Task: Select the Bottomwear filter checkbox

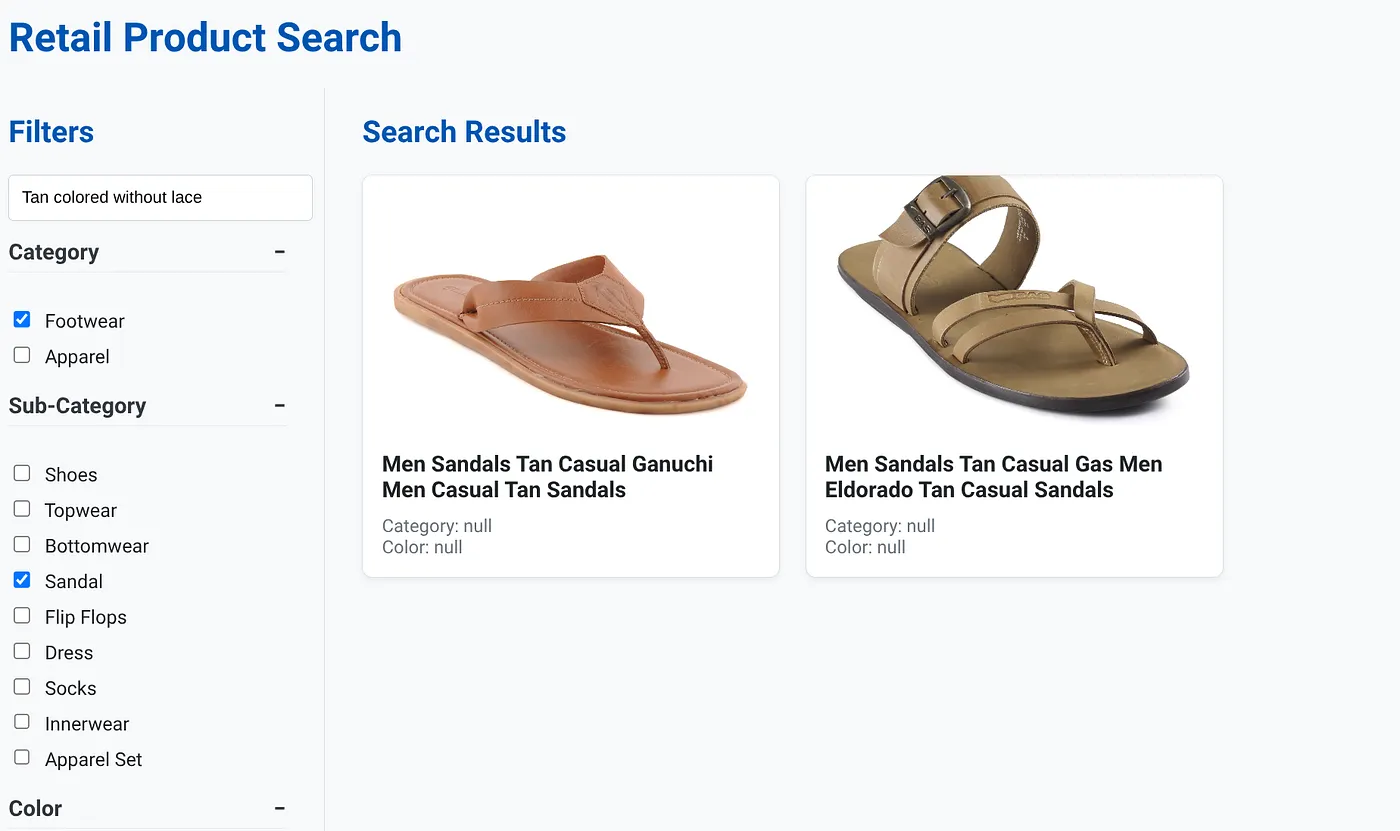Action: (x=22, y=545)
